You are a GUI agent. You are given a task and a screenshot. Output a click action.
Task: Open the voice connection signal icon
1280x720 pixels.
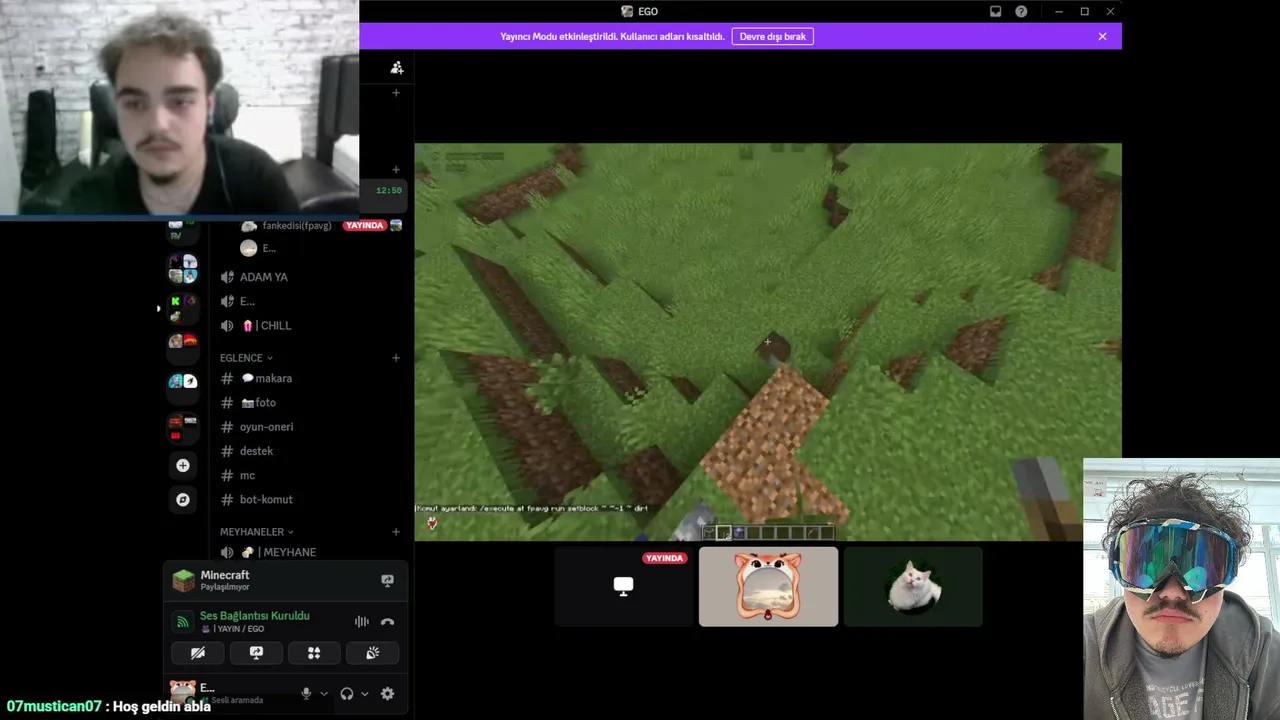pyautogui.click(x=182, y=622)
